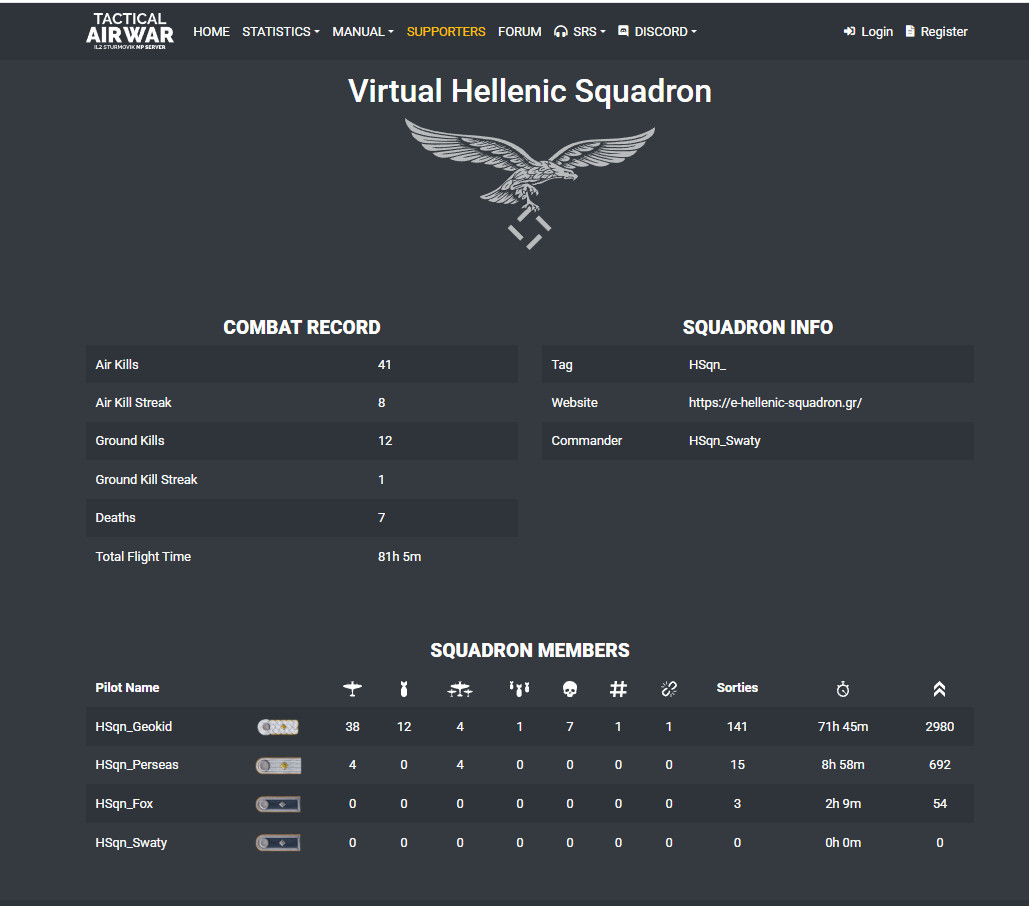Click the stopwatch flight time column icon
This screenshot has height=906, width=1029.
pos(843,689)
